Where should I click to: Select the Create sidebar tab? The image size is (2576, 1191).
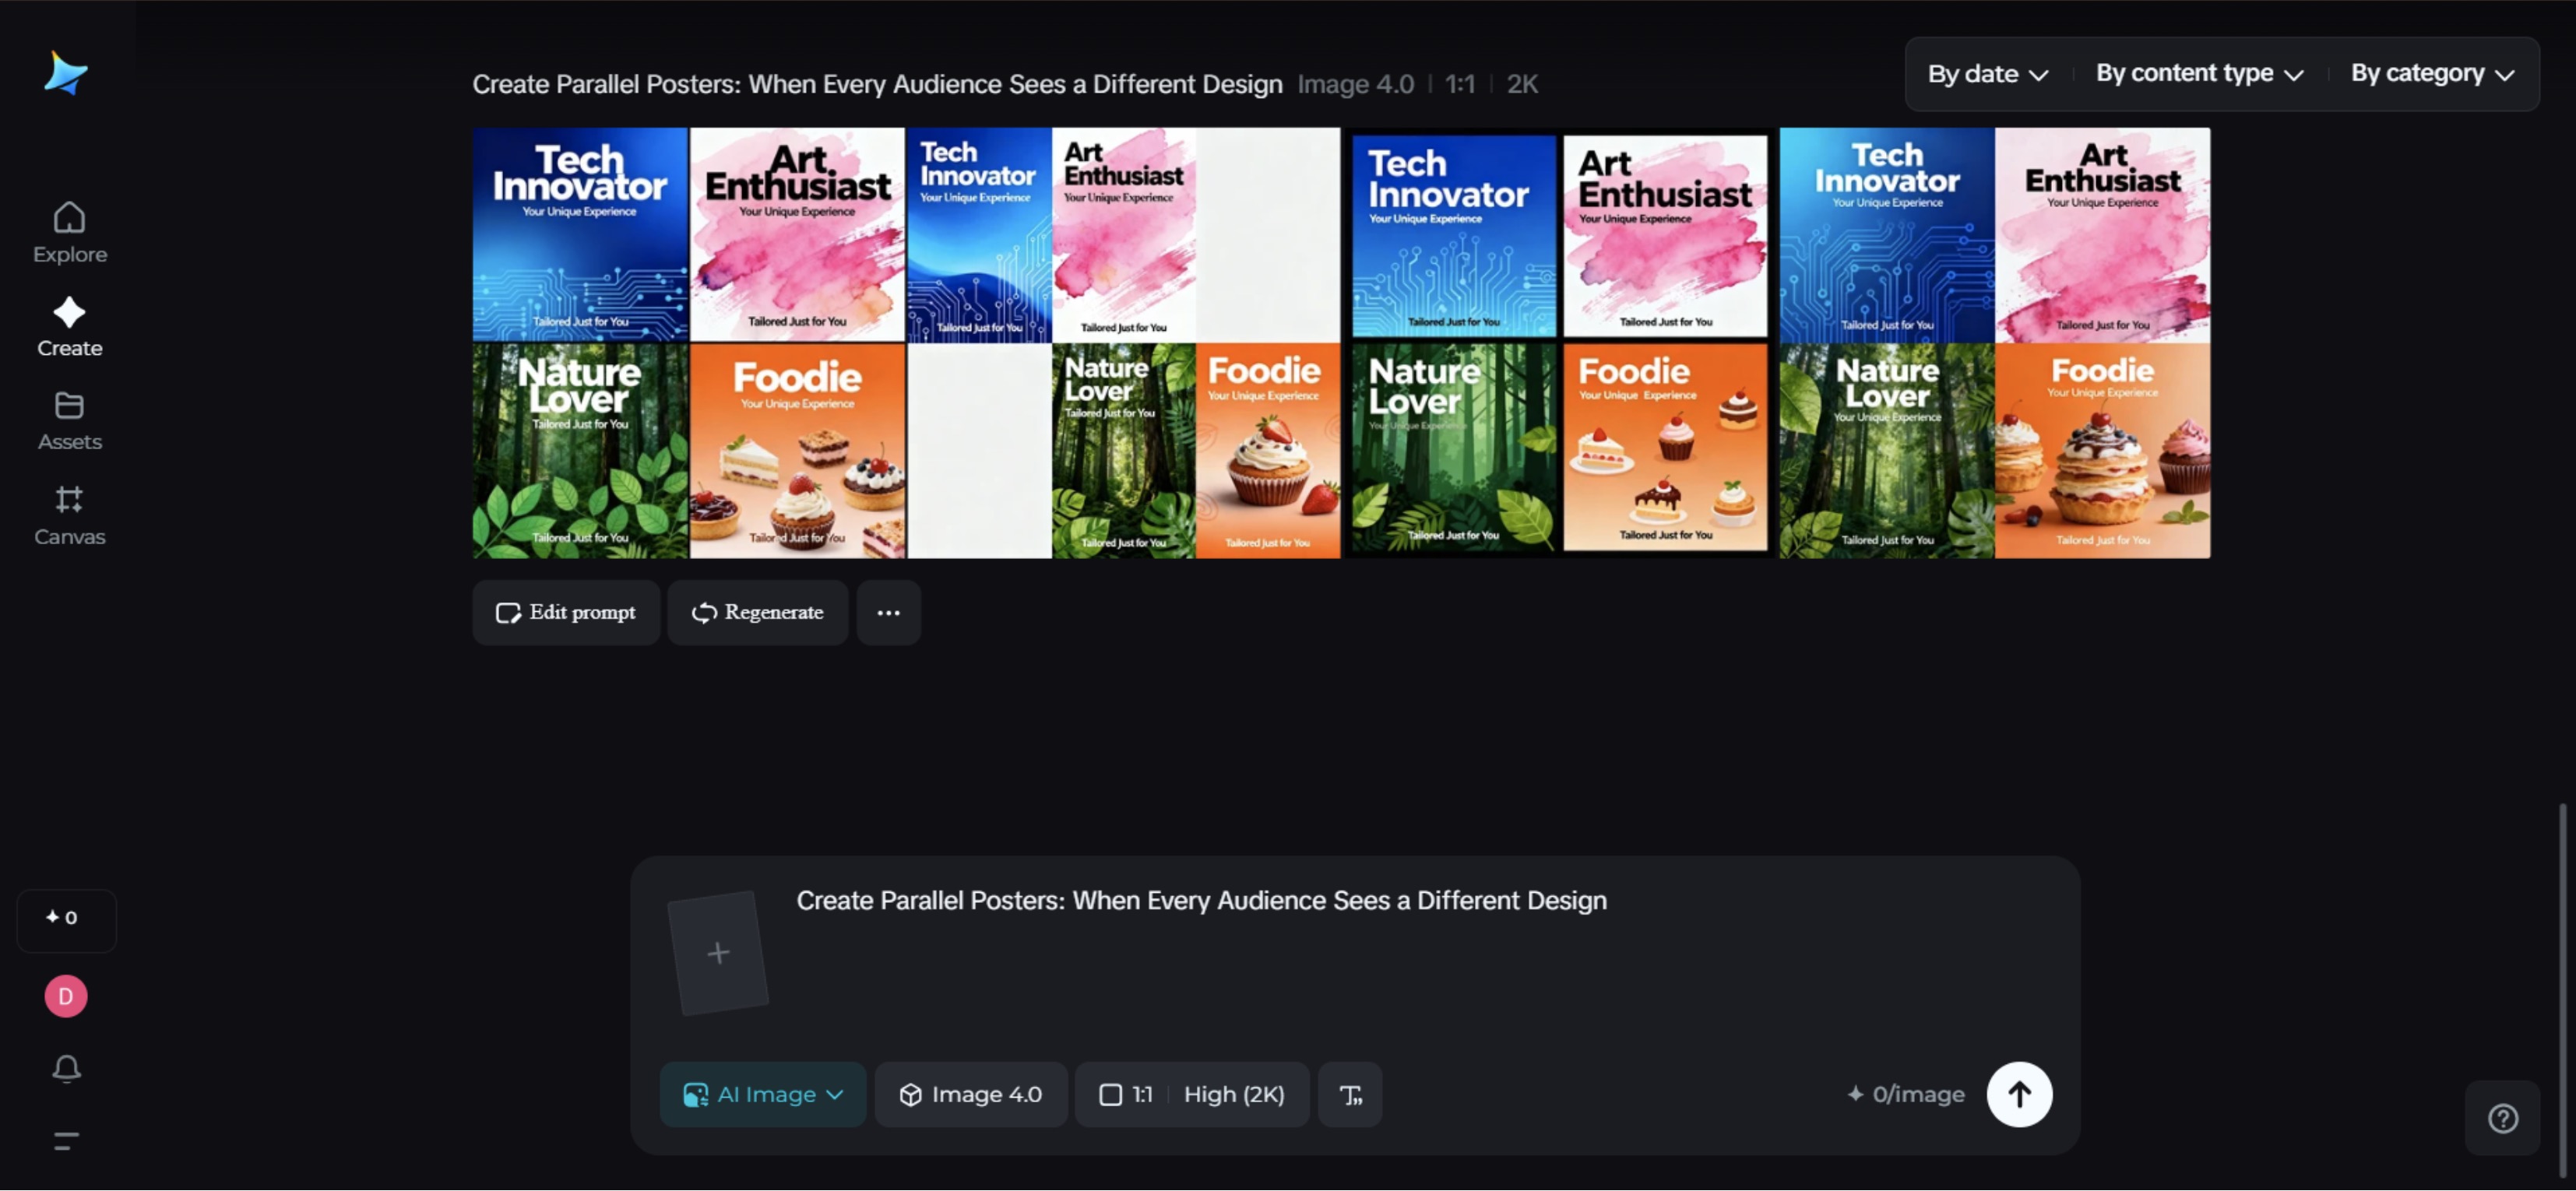click(69, 326)
